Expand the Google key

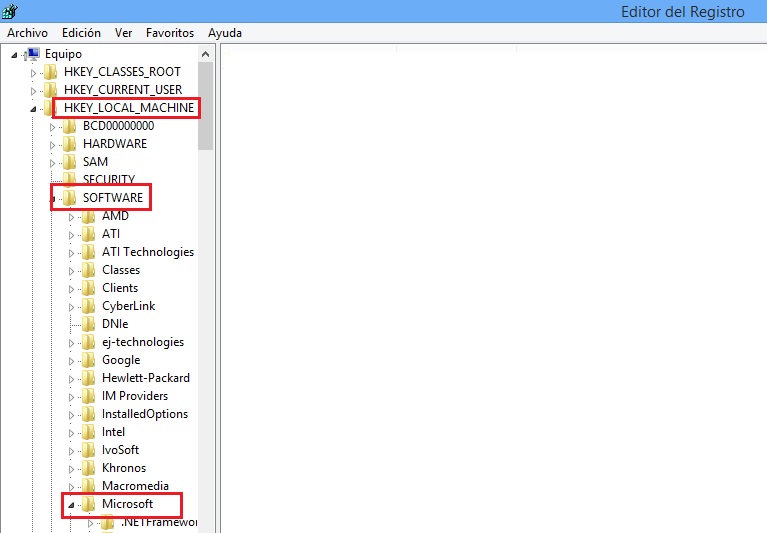[71, 361]
